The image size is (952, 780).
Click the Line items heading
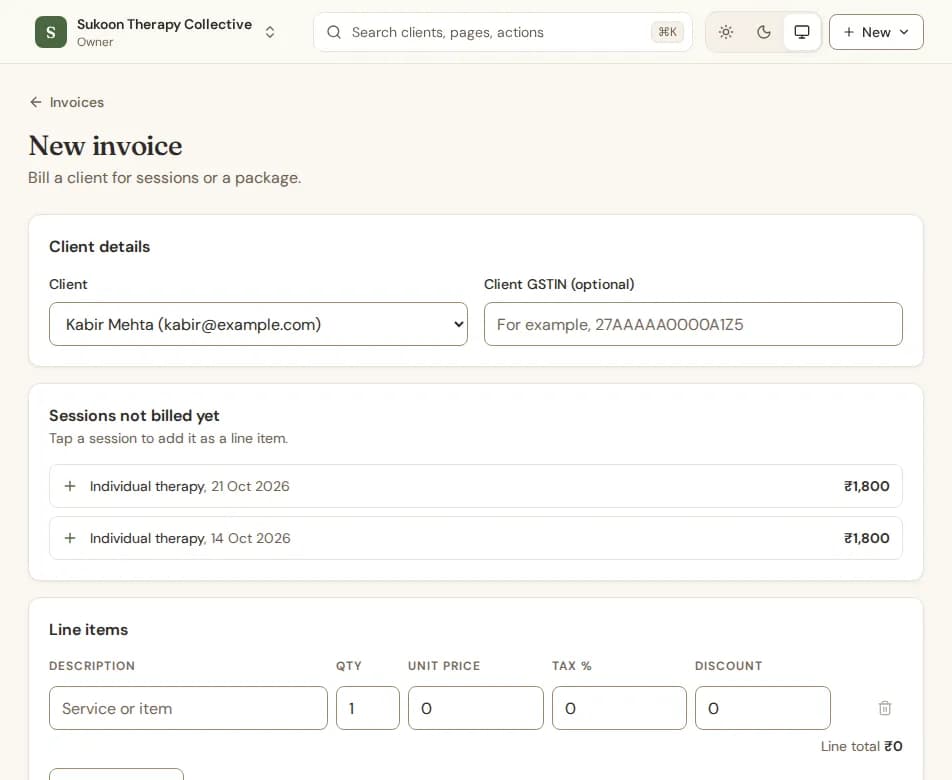click(89, 629)
